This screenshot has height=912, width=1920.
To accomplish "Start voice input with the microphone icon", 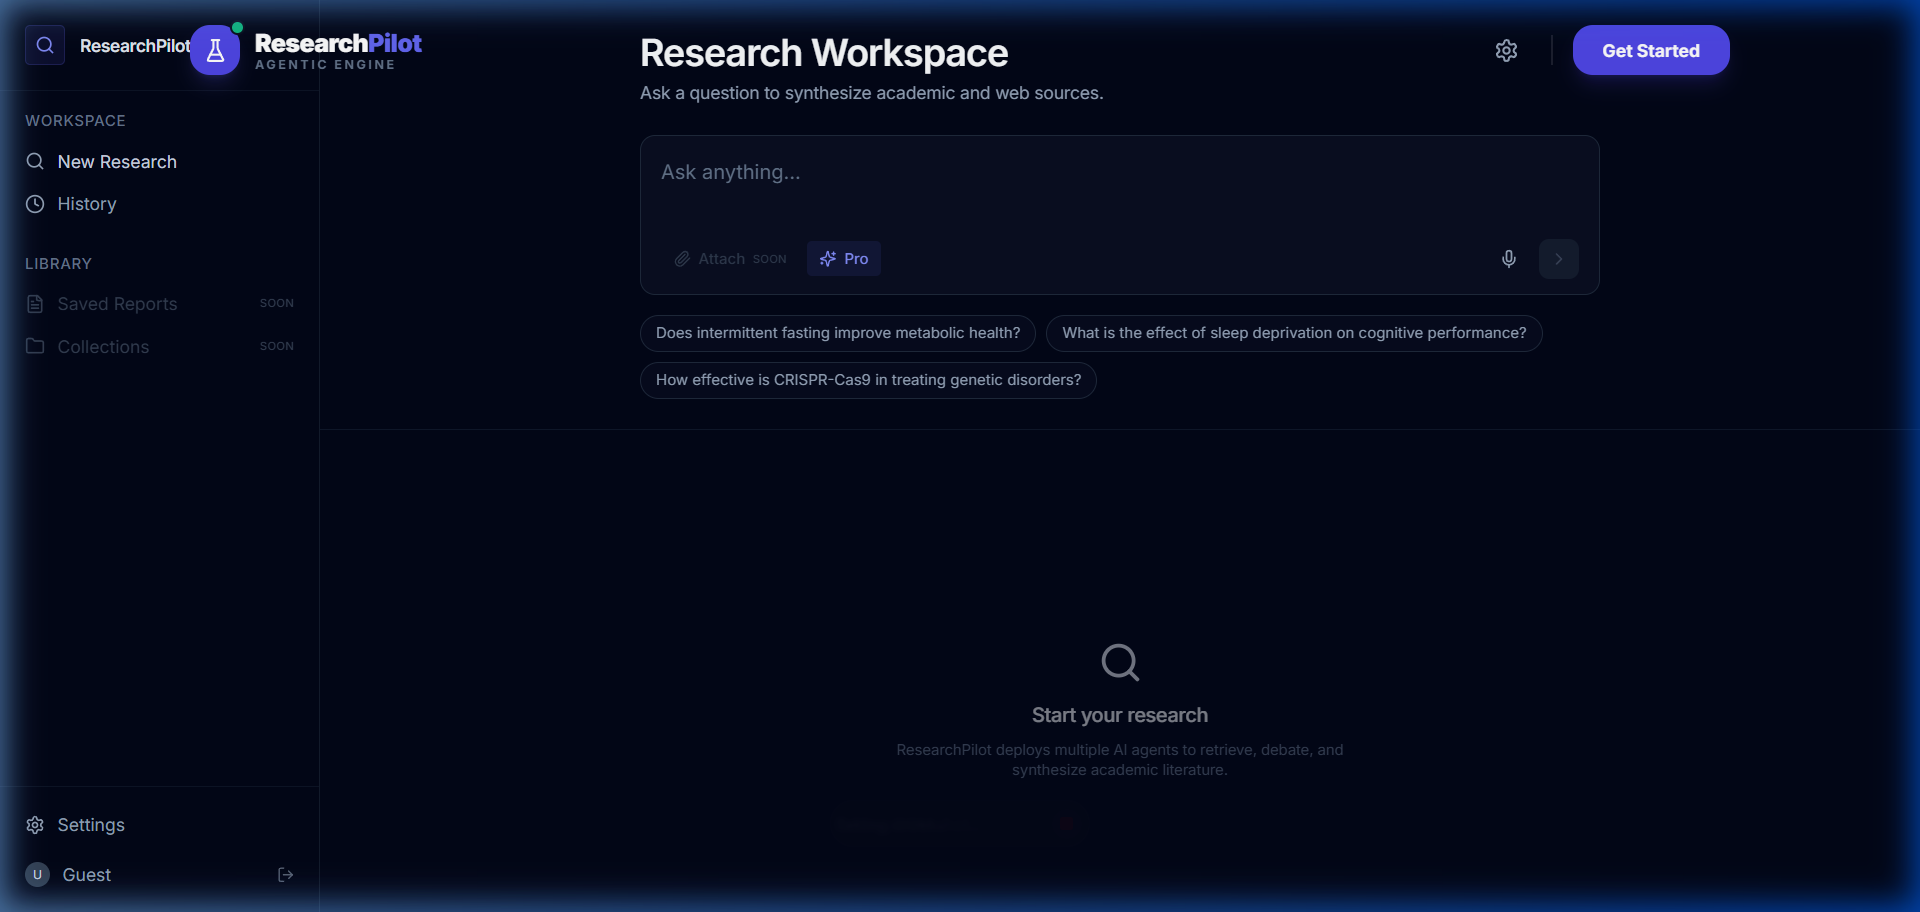I will (x=1509, y=259).
